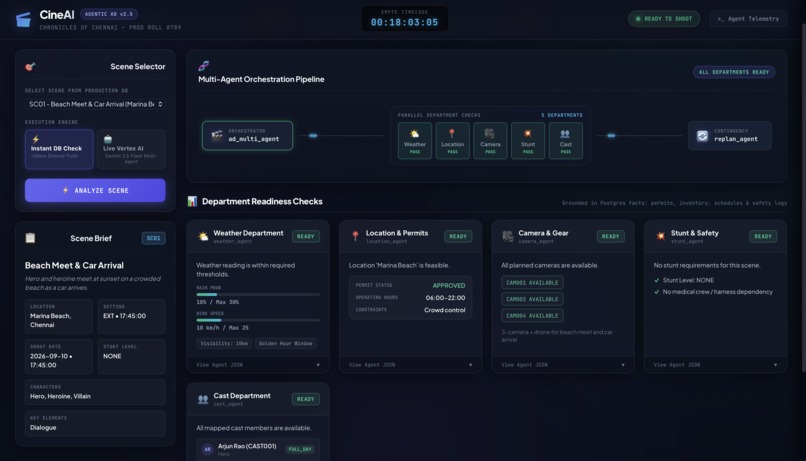The height and width of the screenshot is (461, 806).
Task: Click the Beach Meet & Car Arrival title
Action: tap(74, 265)
